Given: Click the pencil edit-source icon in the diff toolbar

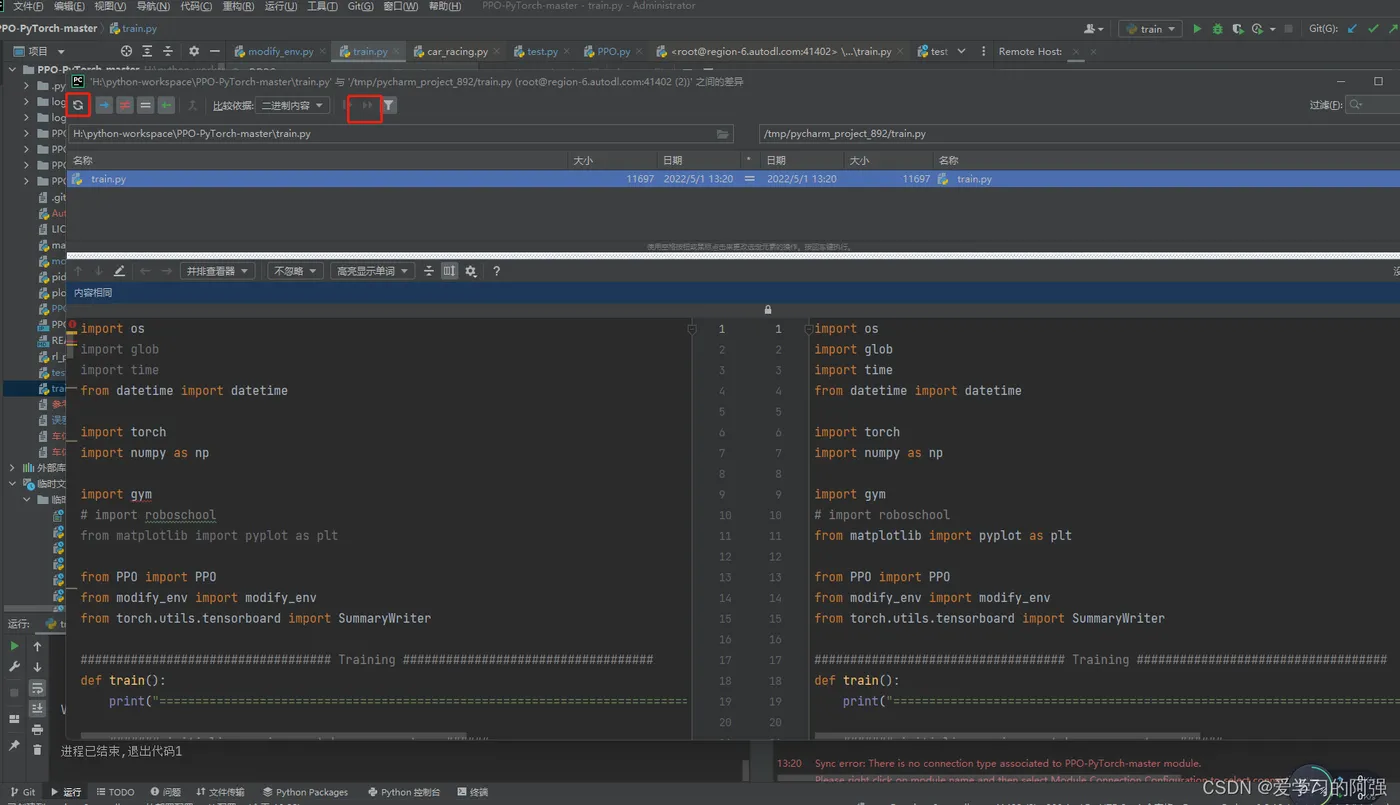Looking at the screenshot, I should (x=120, y=271).
